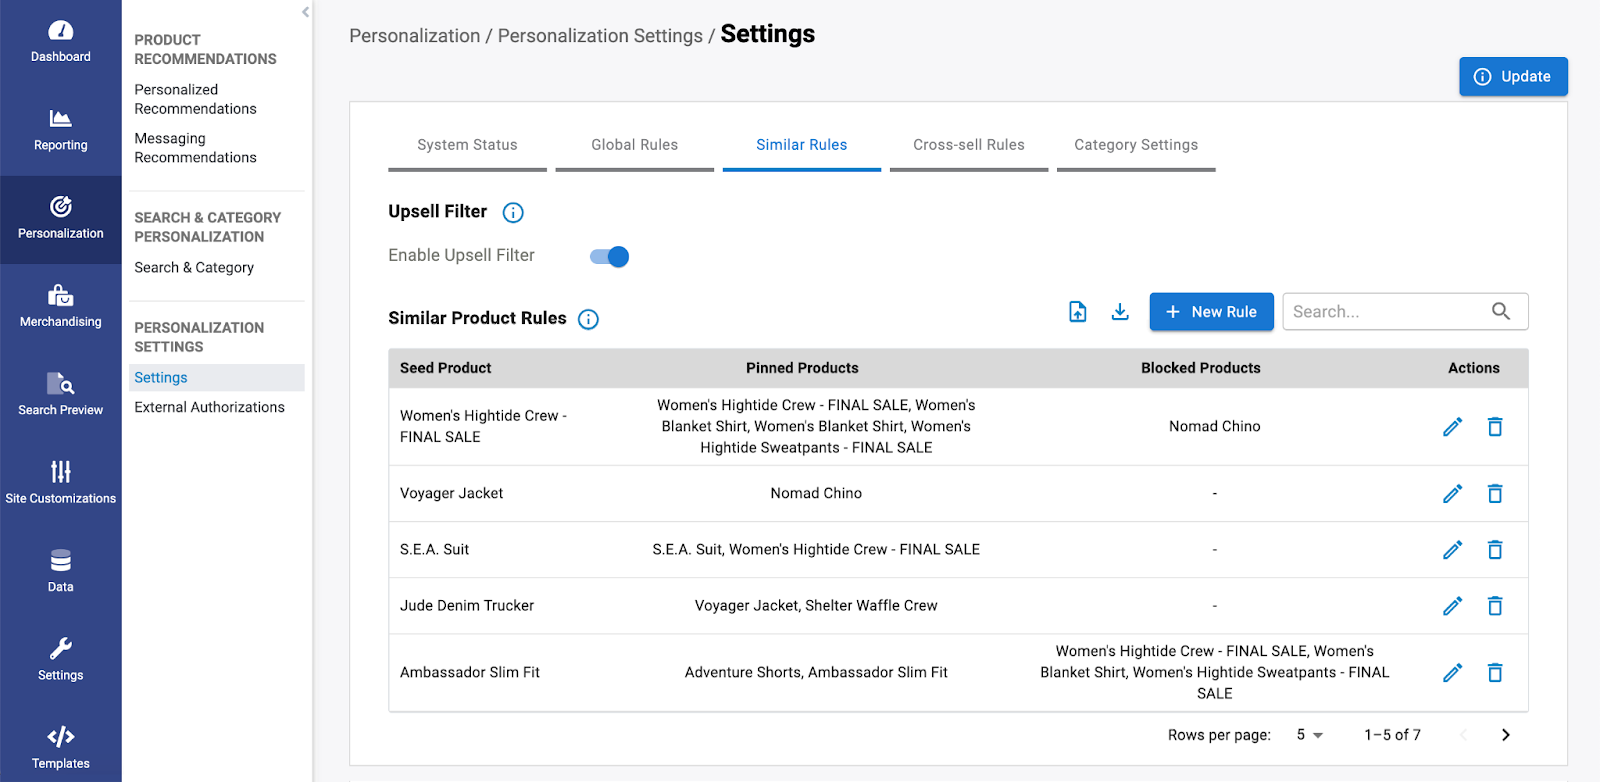The width and height of the screenshot is (1600, 782).
Task: Click the upload rules file icon
Action: 1077,312
